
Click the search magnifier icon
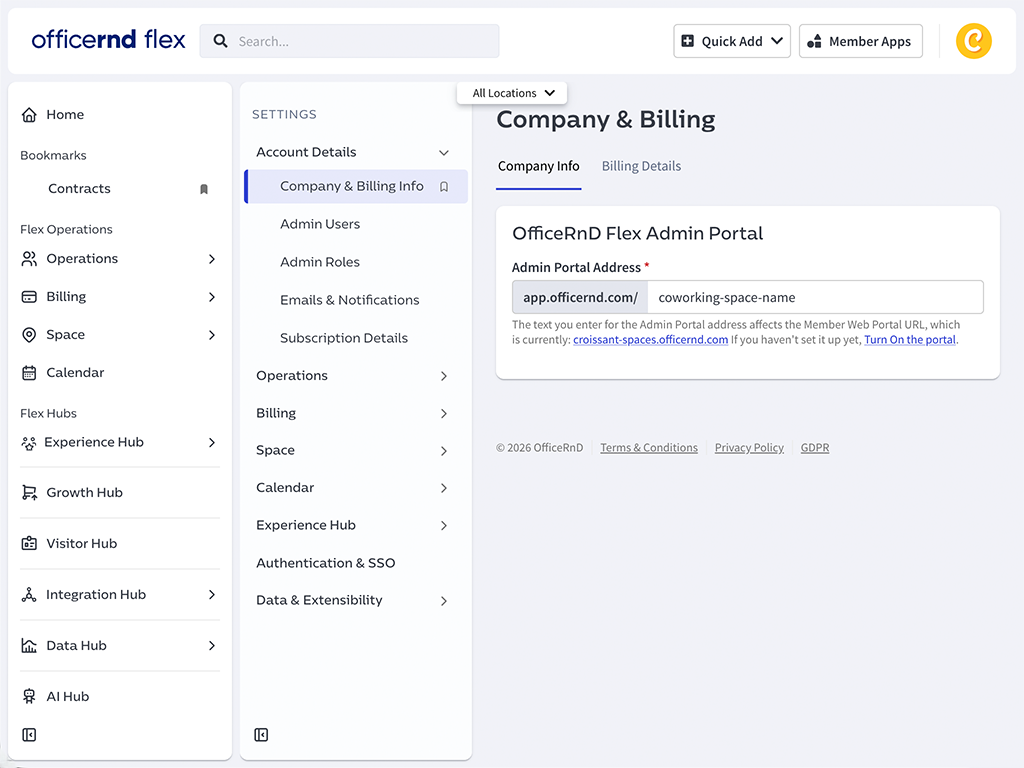pos(221,41)
